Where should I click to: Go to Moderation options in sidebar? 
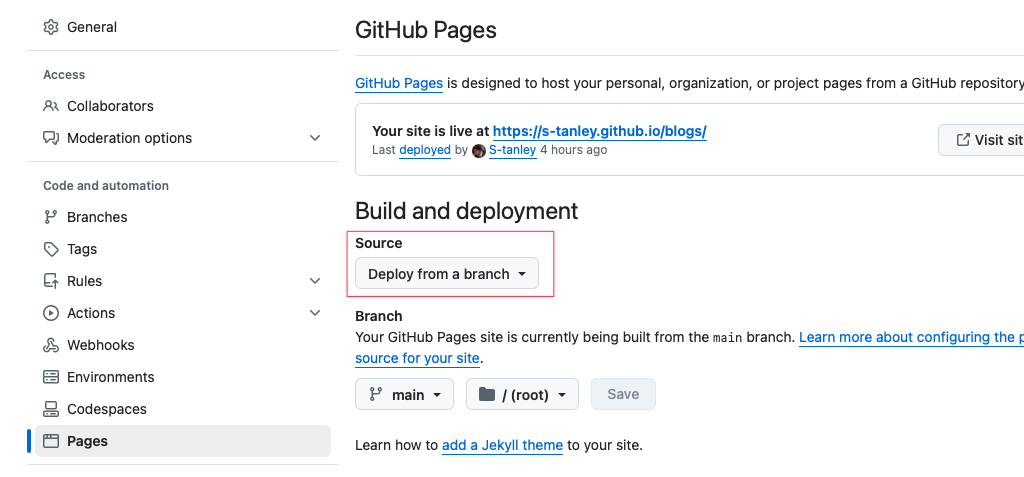click(129, 138)
